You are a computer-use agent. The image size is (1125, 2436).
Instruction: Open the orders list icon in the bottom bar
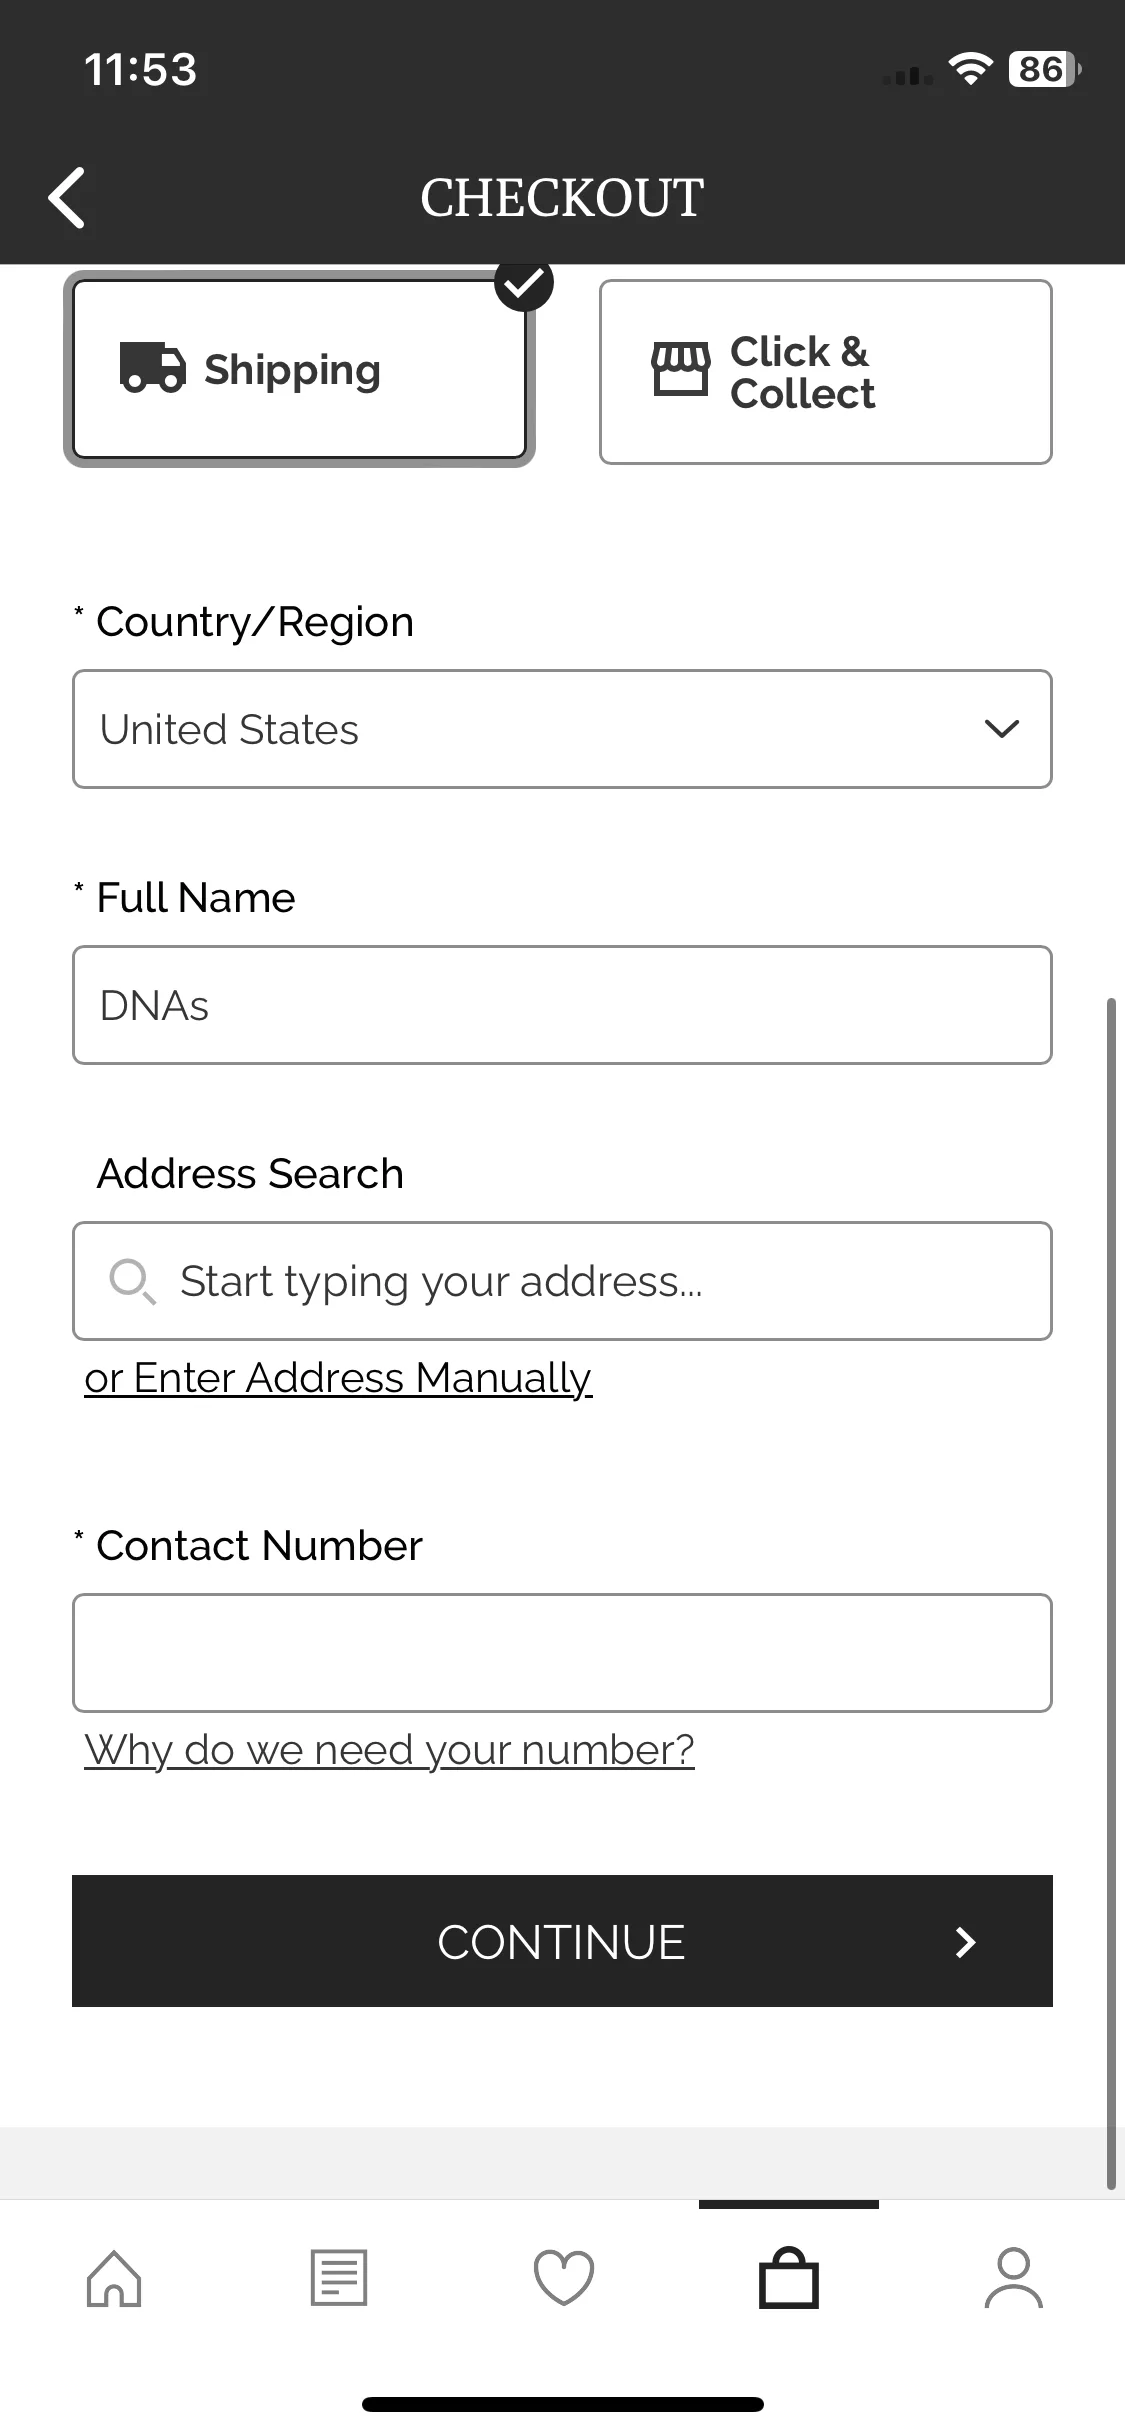click(x=339, y=2278)
